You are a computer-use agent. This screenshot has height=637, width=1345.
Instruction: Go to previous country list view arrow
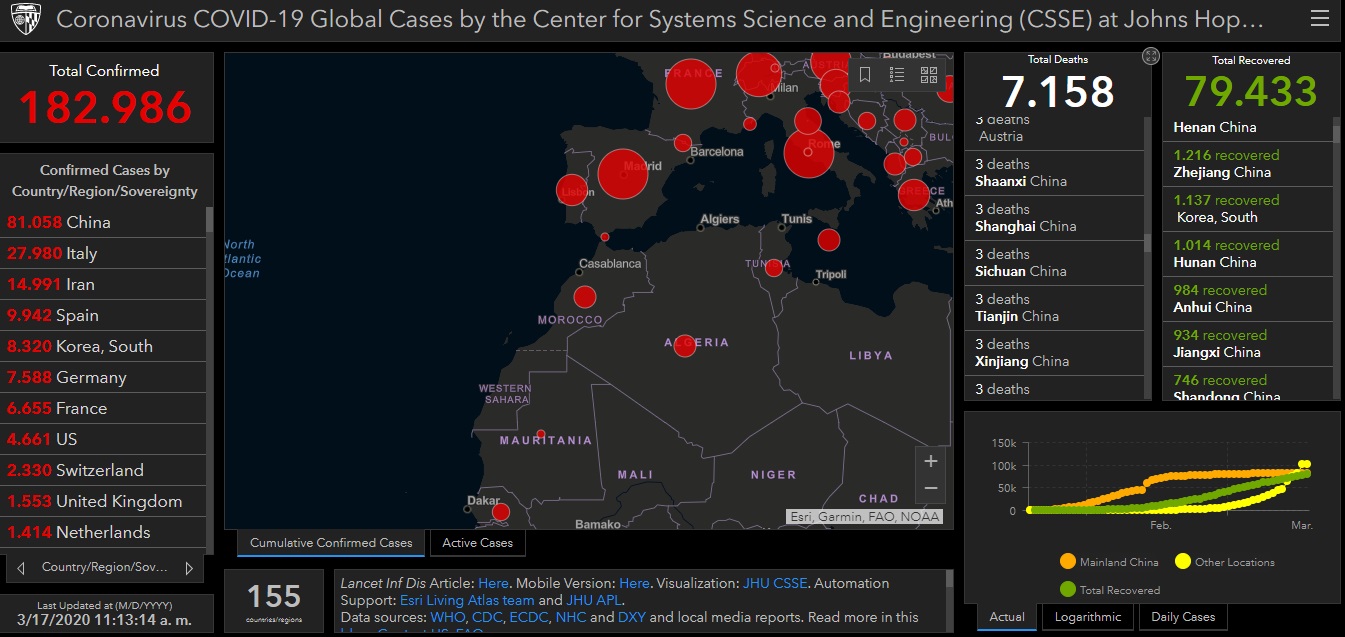21,568
